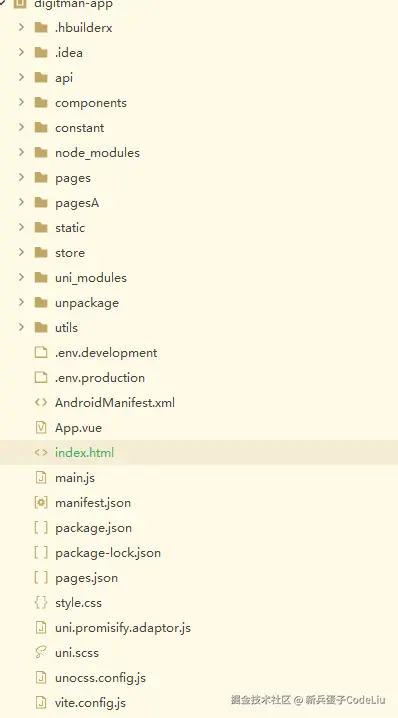The image size is (398, 718).
Task: Click the XML icon beside AndroidManifest.xml
Action: coord(41,403)
